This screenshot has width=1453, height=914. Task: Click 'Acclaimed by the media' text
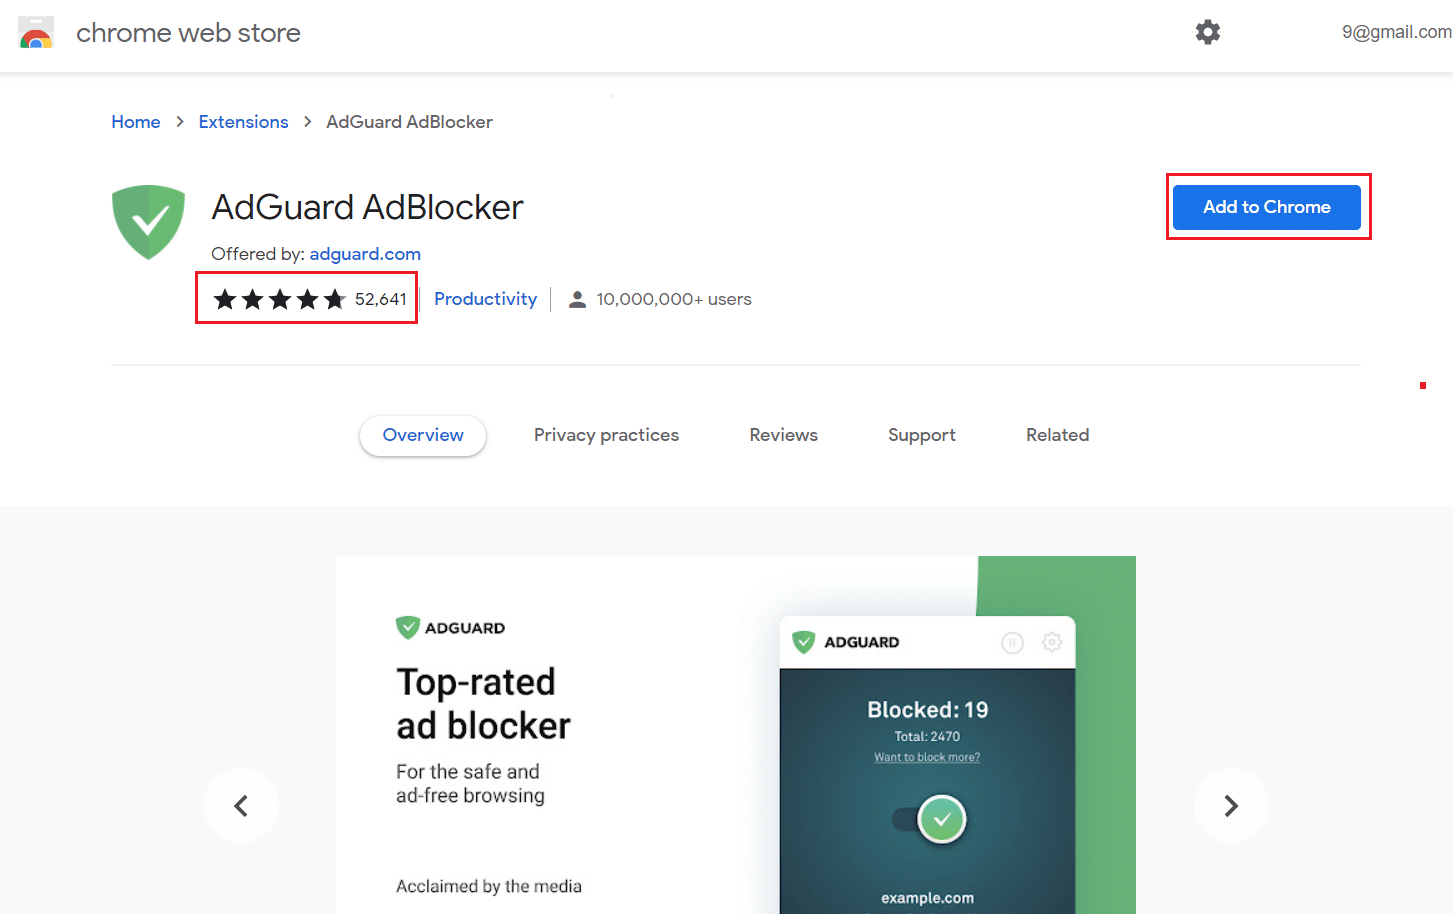pos(489,886)
